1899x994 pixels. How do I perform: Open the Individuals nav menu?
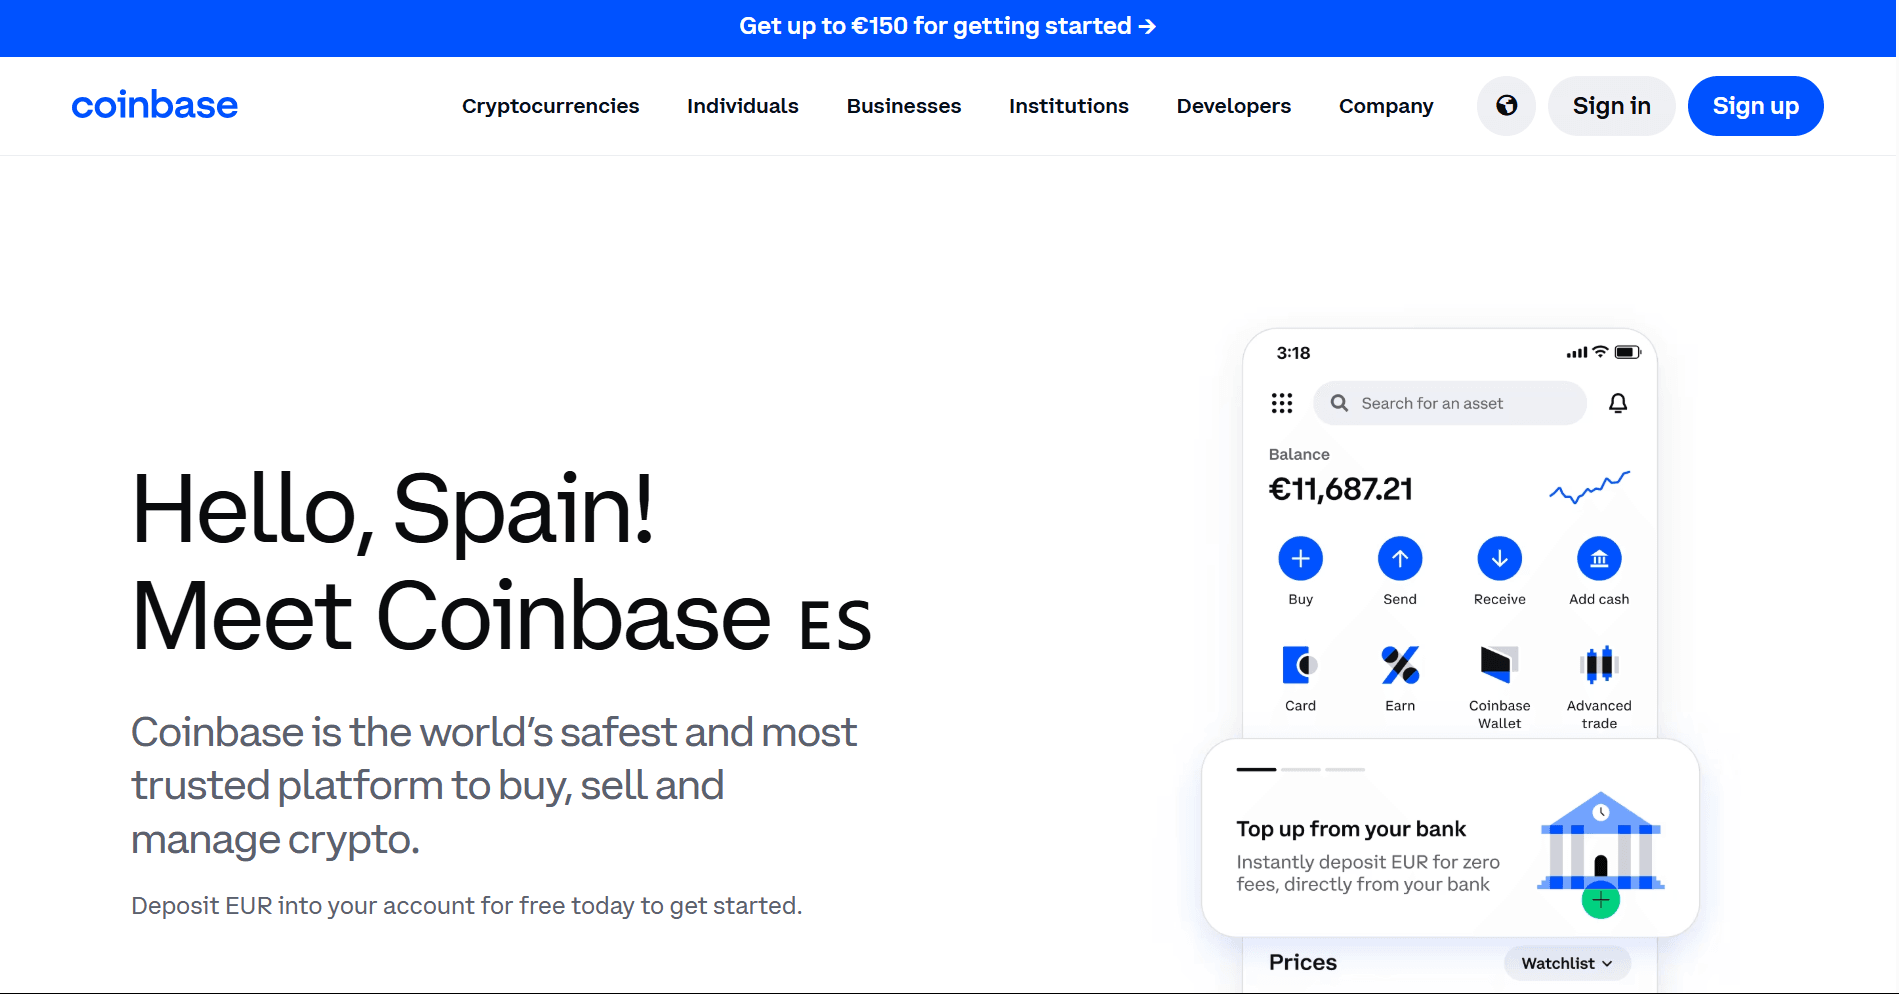(742, 106)
